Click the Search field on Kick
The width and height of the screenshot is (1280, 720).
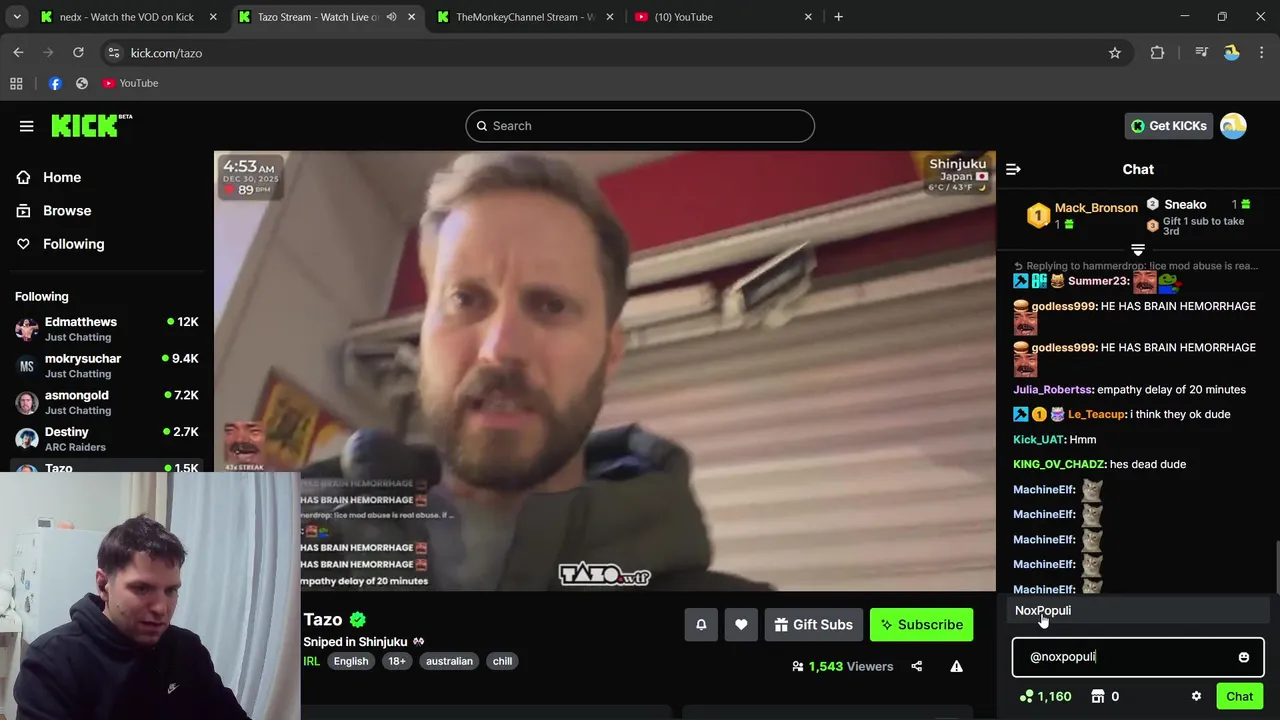point(640,126)
